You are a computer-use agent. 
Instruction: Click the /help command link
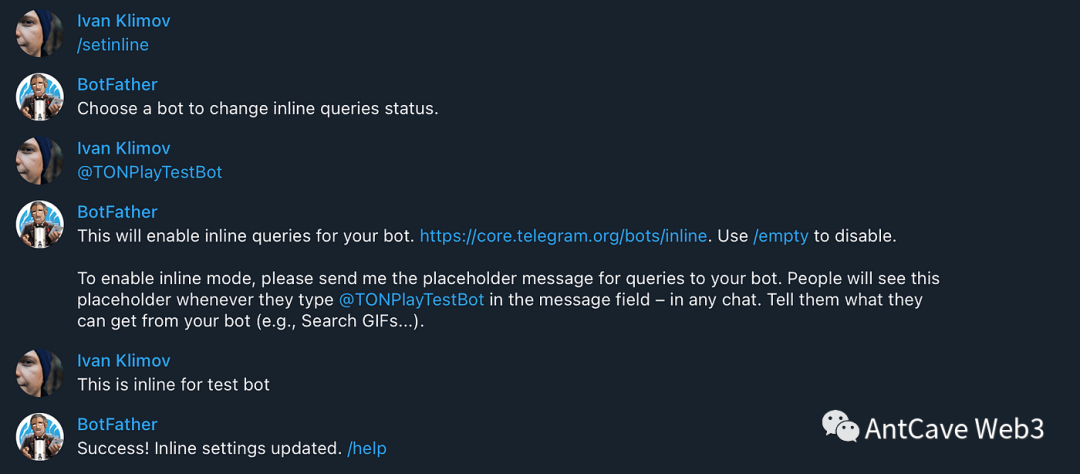pos(366,448)
